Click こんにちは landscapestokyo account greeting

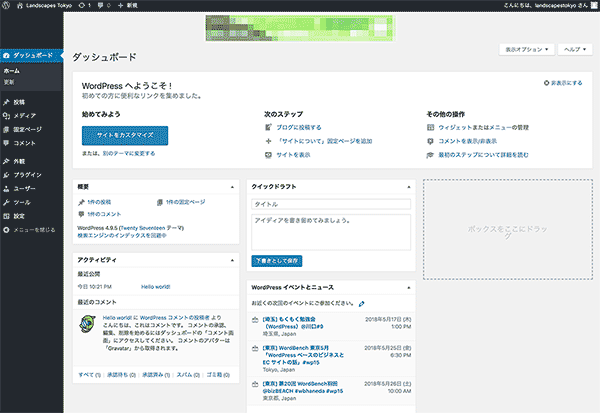click(x=546, y=5)
